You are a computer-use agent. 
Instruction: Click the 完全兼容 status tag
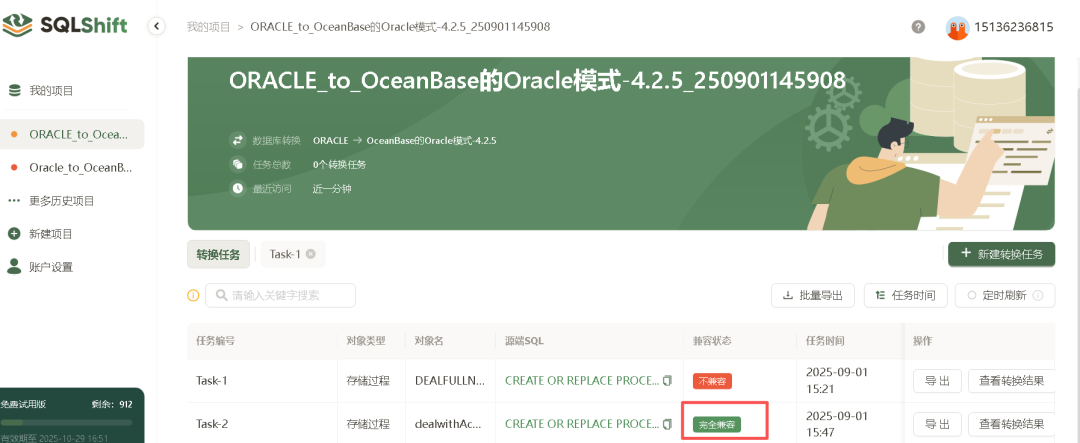click(716, 424)
